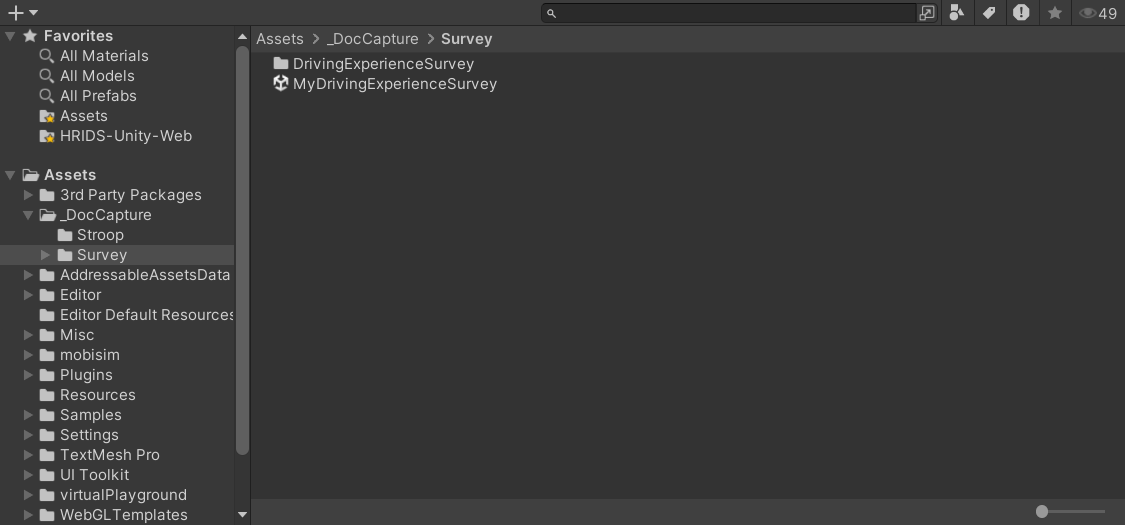Select the MyDrivingExperienceSurvey scene asset icon

click(x=281, y=84)
